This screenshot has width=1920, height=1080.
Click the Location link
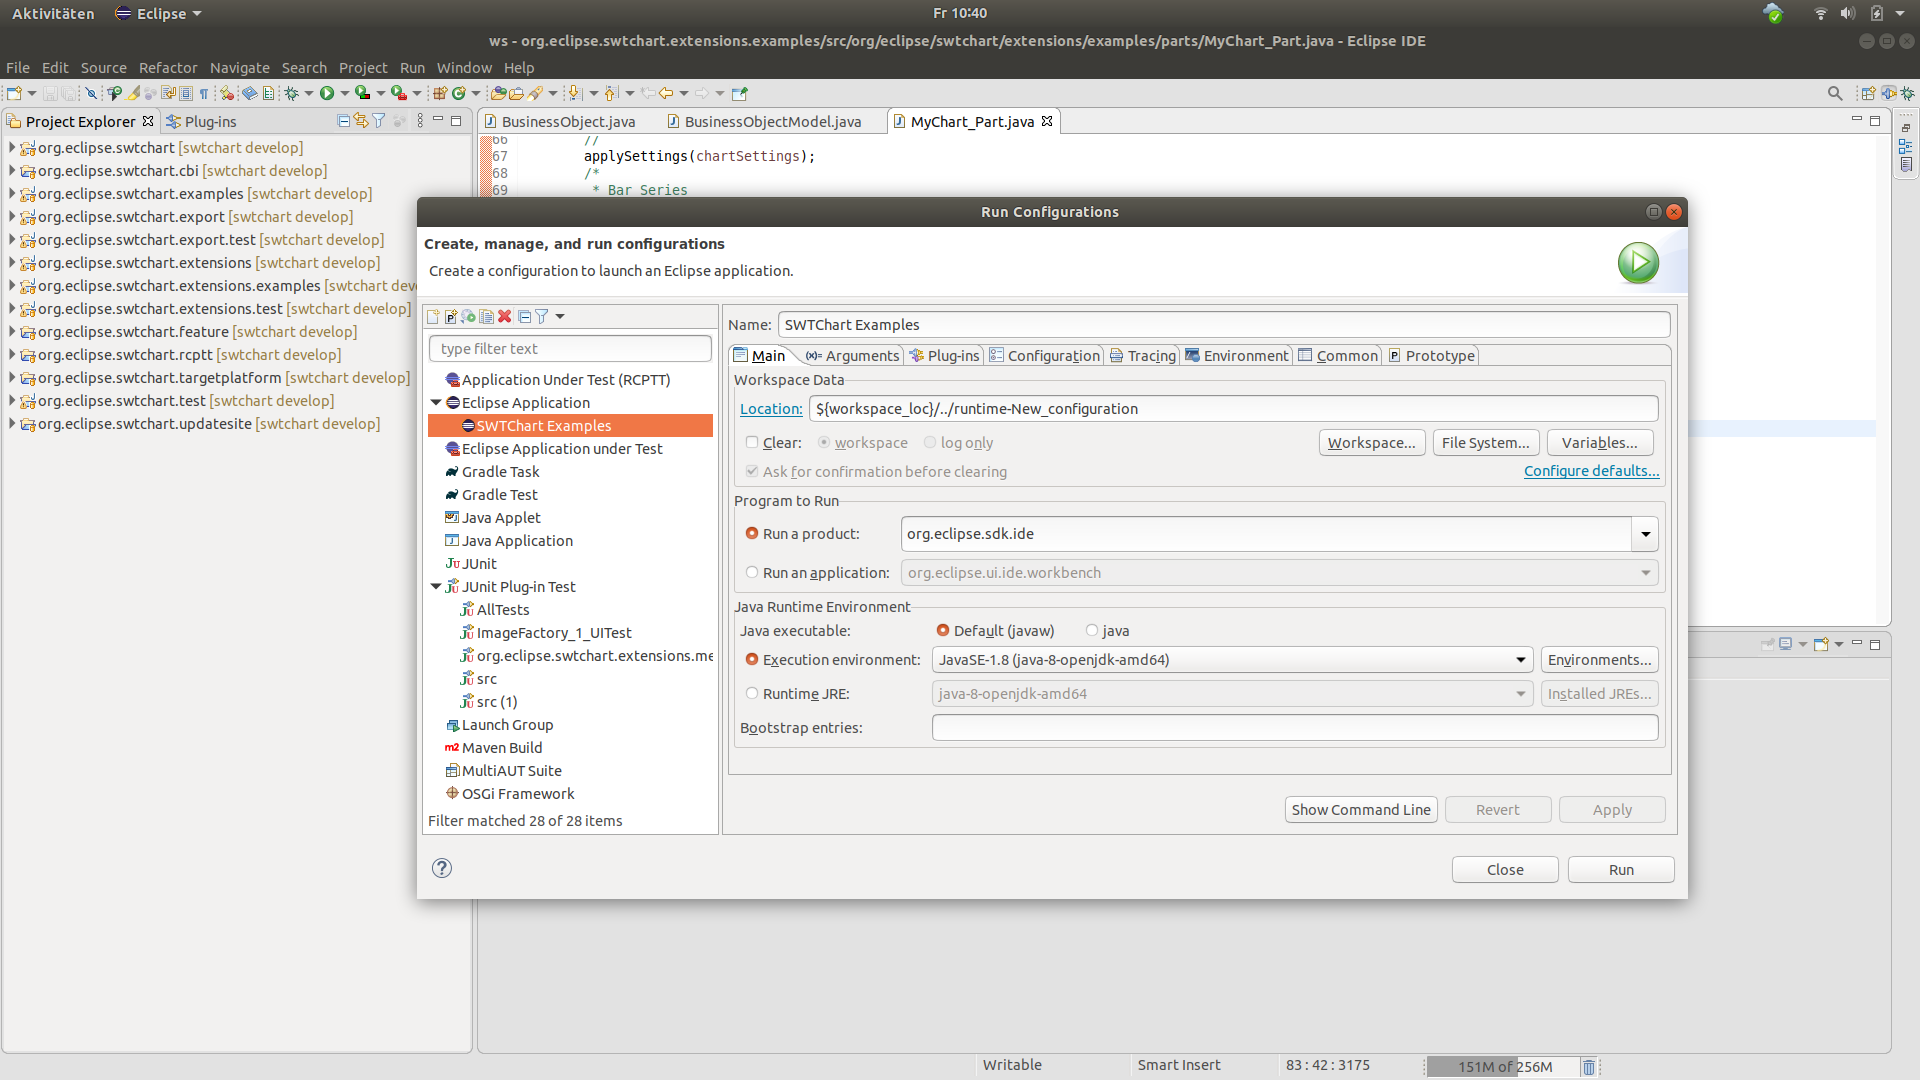tap(771, 408)
